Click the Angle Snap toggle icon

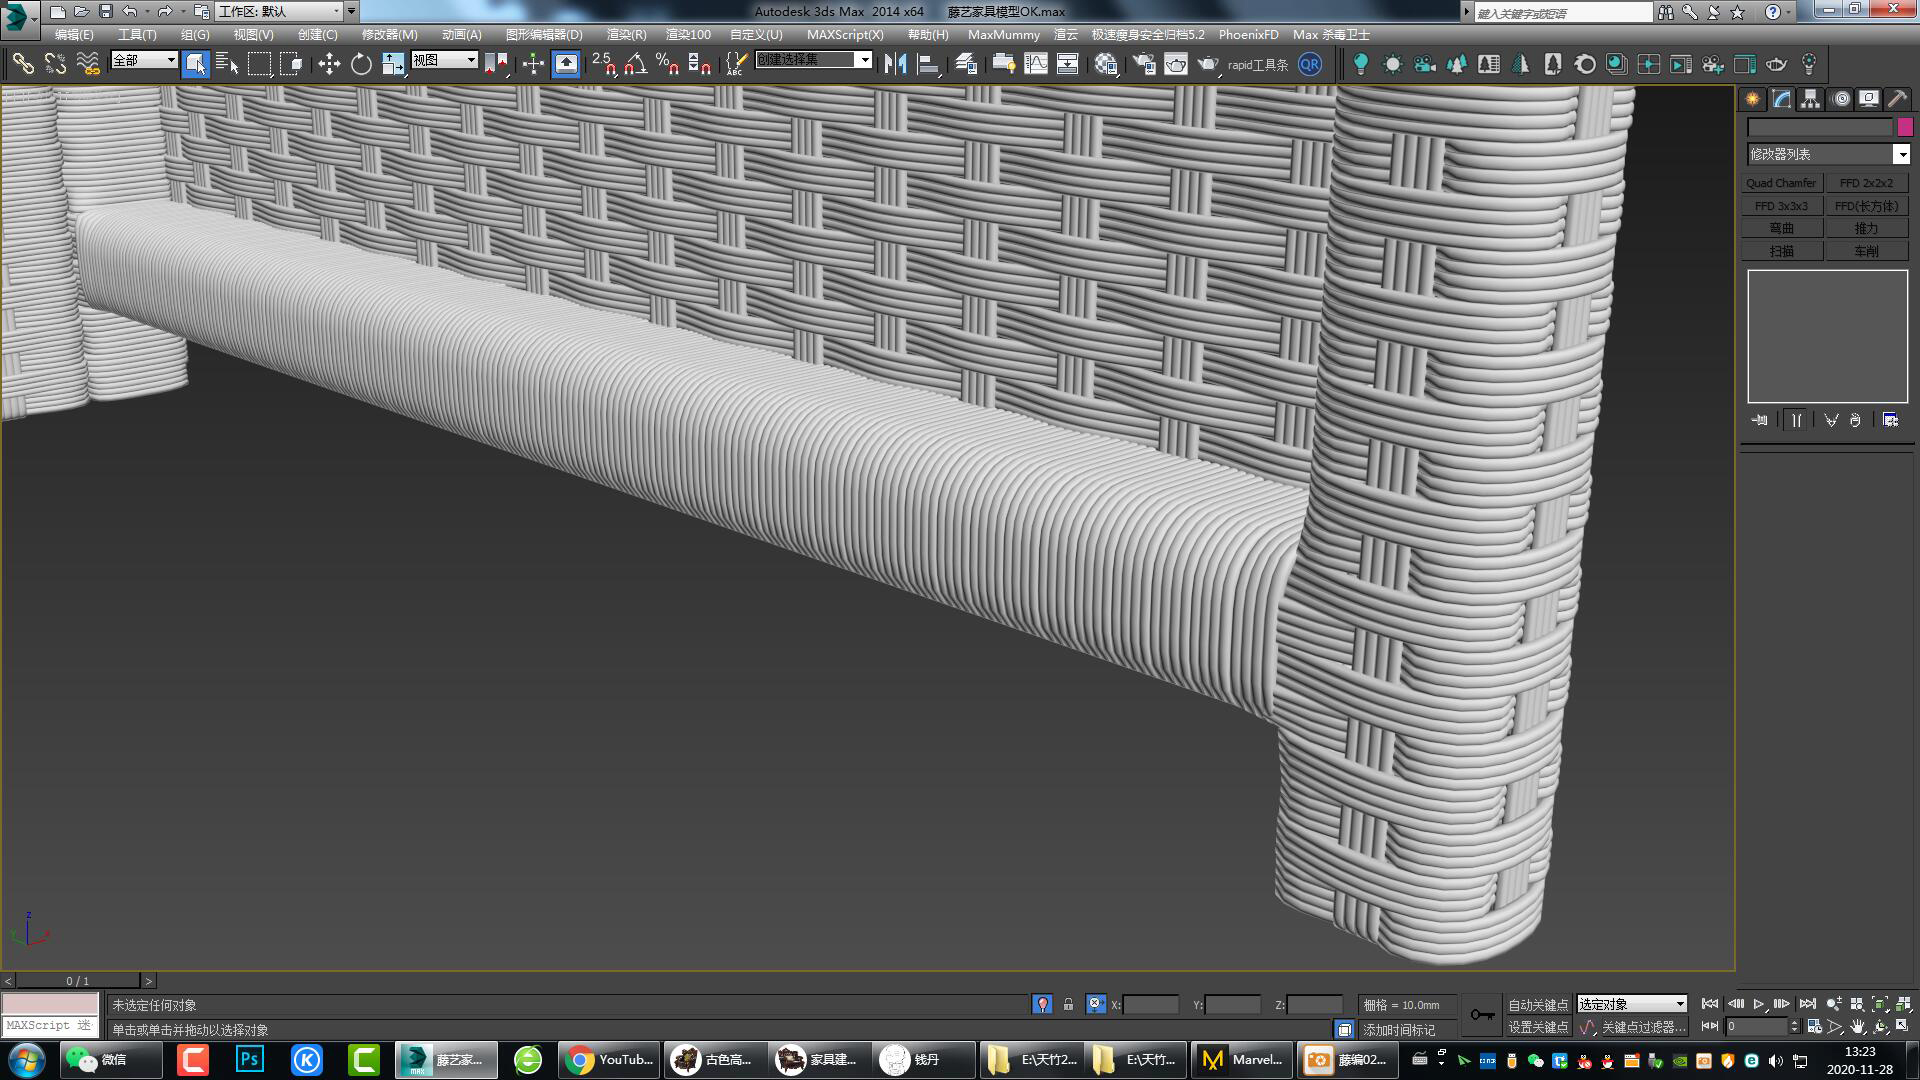tap(635, 64)
